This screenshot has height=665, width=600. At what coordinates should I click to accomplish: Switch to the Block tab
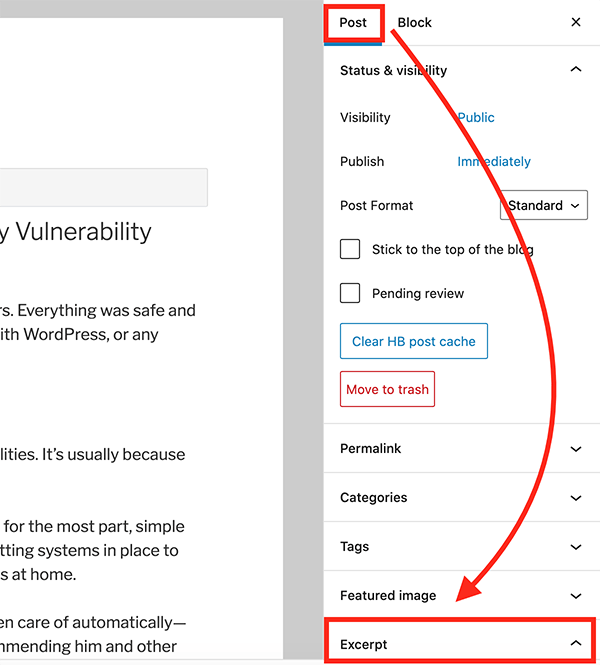[414, 22]
